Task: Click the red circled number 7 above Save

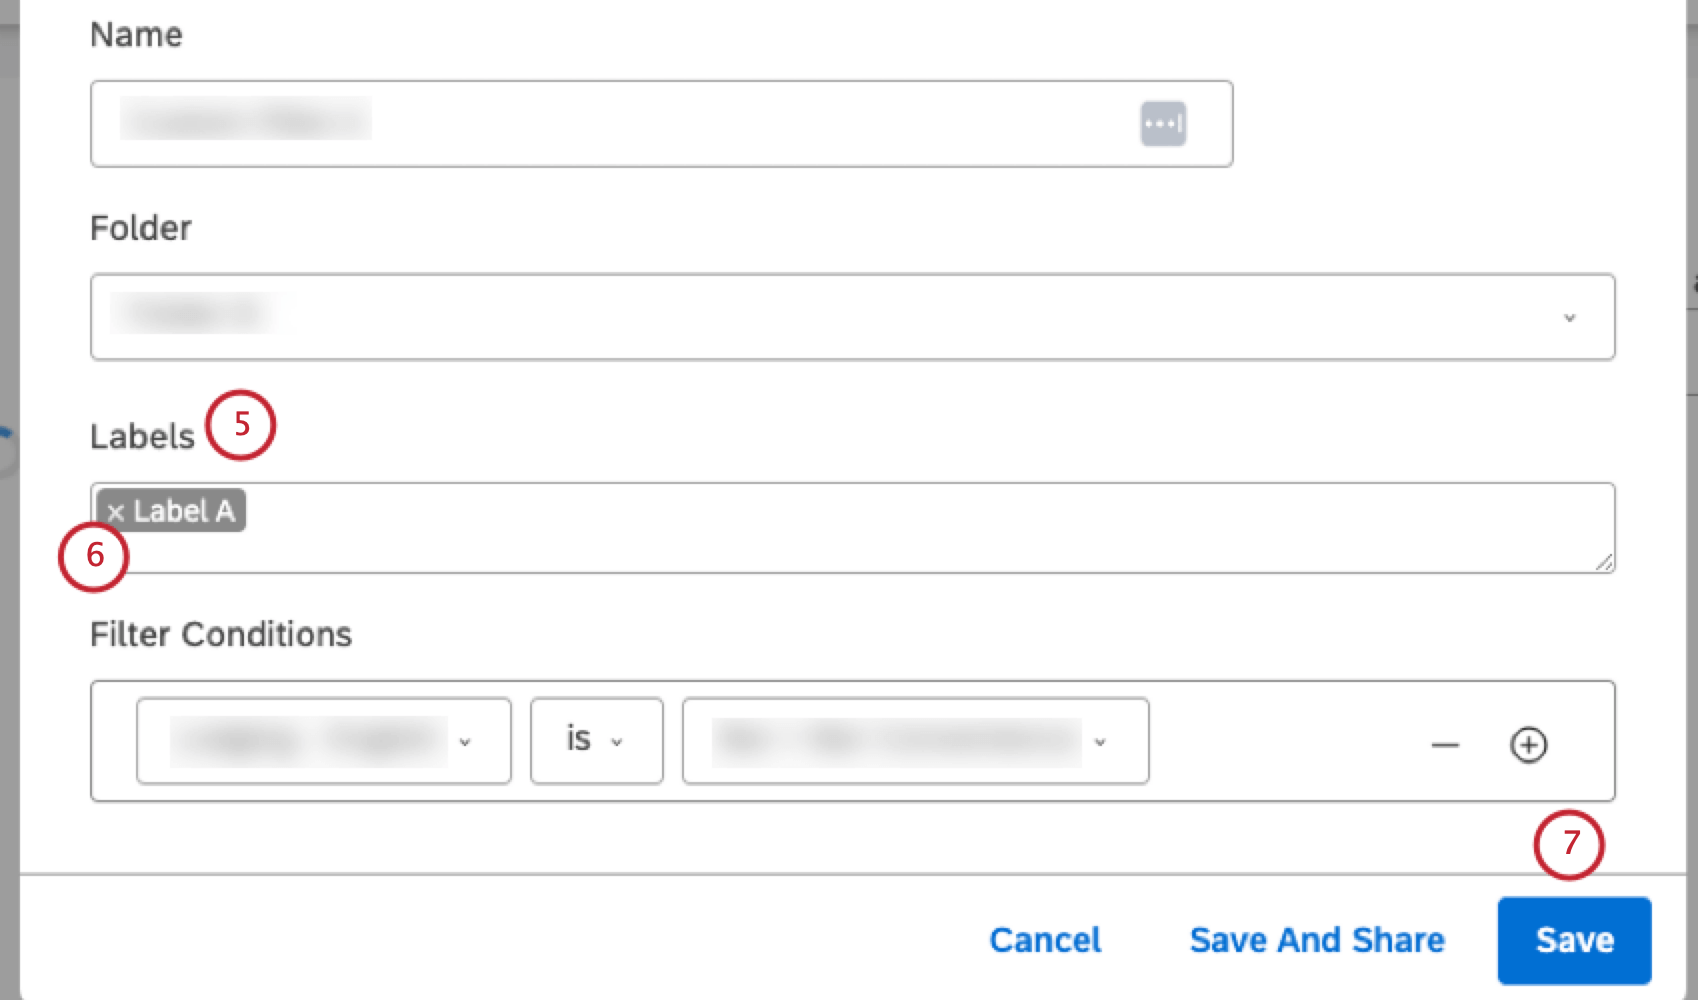Action: coord(1570,845)
